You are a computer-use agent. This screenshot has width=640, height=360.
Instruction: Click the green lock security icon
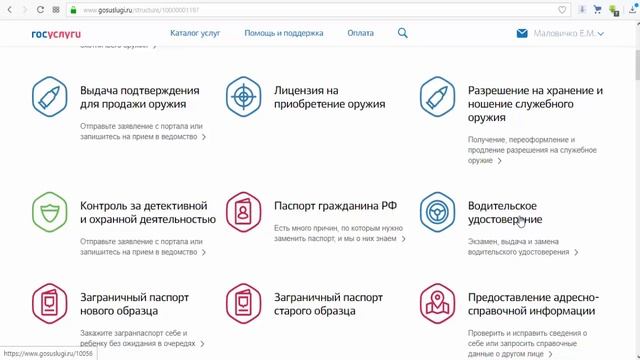[73, 10]
